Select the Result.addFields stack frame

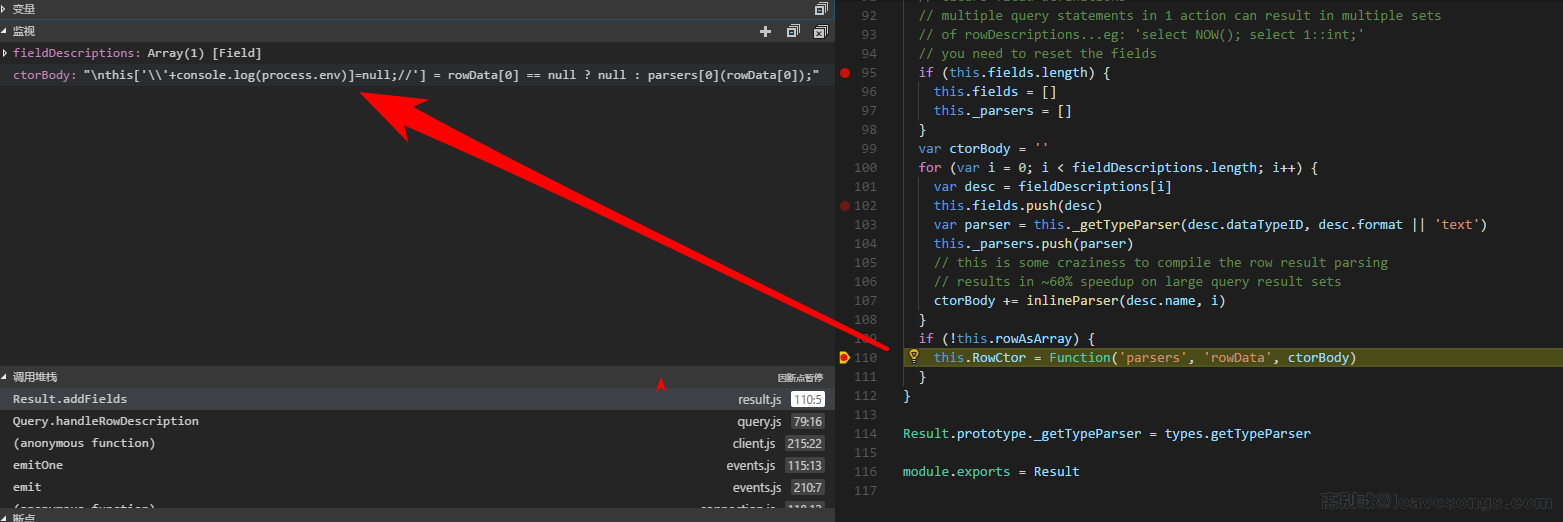coord(70,400)
